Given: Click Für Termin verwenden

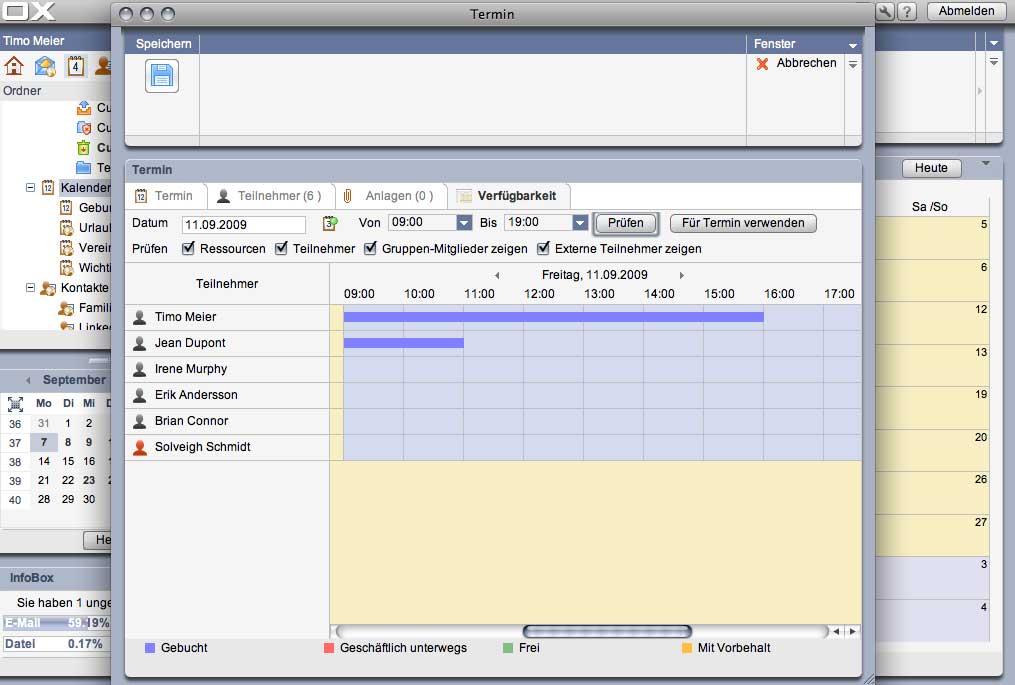Looking at the screenshot, I should (743, 224).
